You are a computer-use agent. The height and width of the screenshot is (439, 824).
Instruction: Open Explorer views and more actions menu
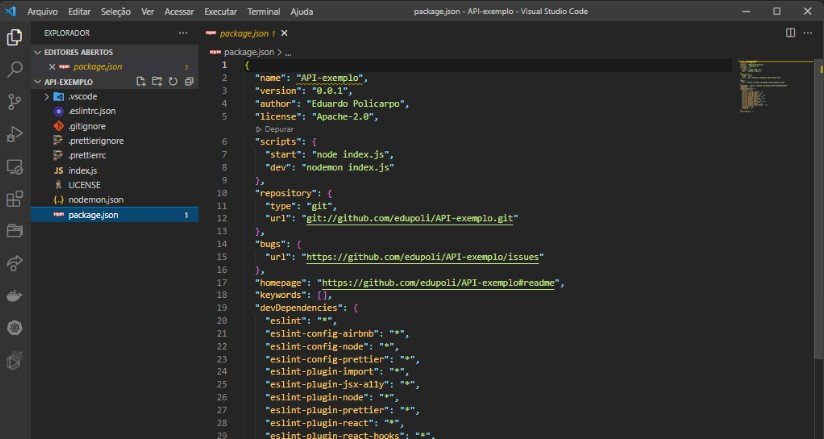(x=183, y=33)
